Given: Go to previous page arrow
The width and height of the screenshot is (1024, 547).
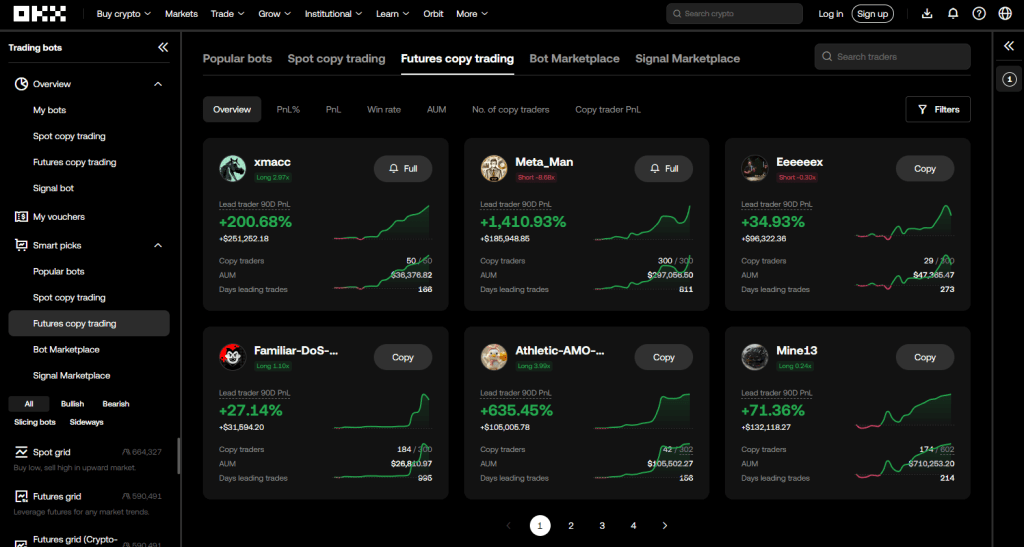Looking at the screenshot, I should click(x=509, y=525).
